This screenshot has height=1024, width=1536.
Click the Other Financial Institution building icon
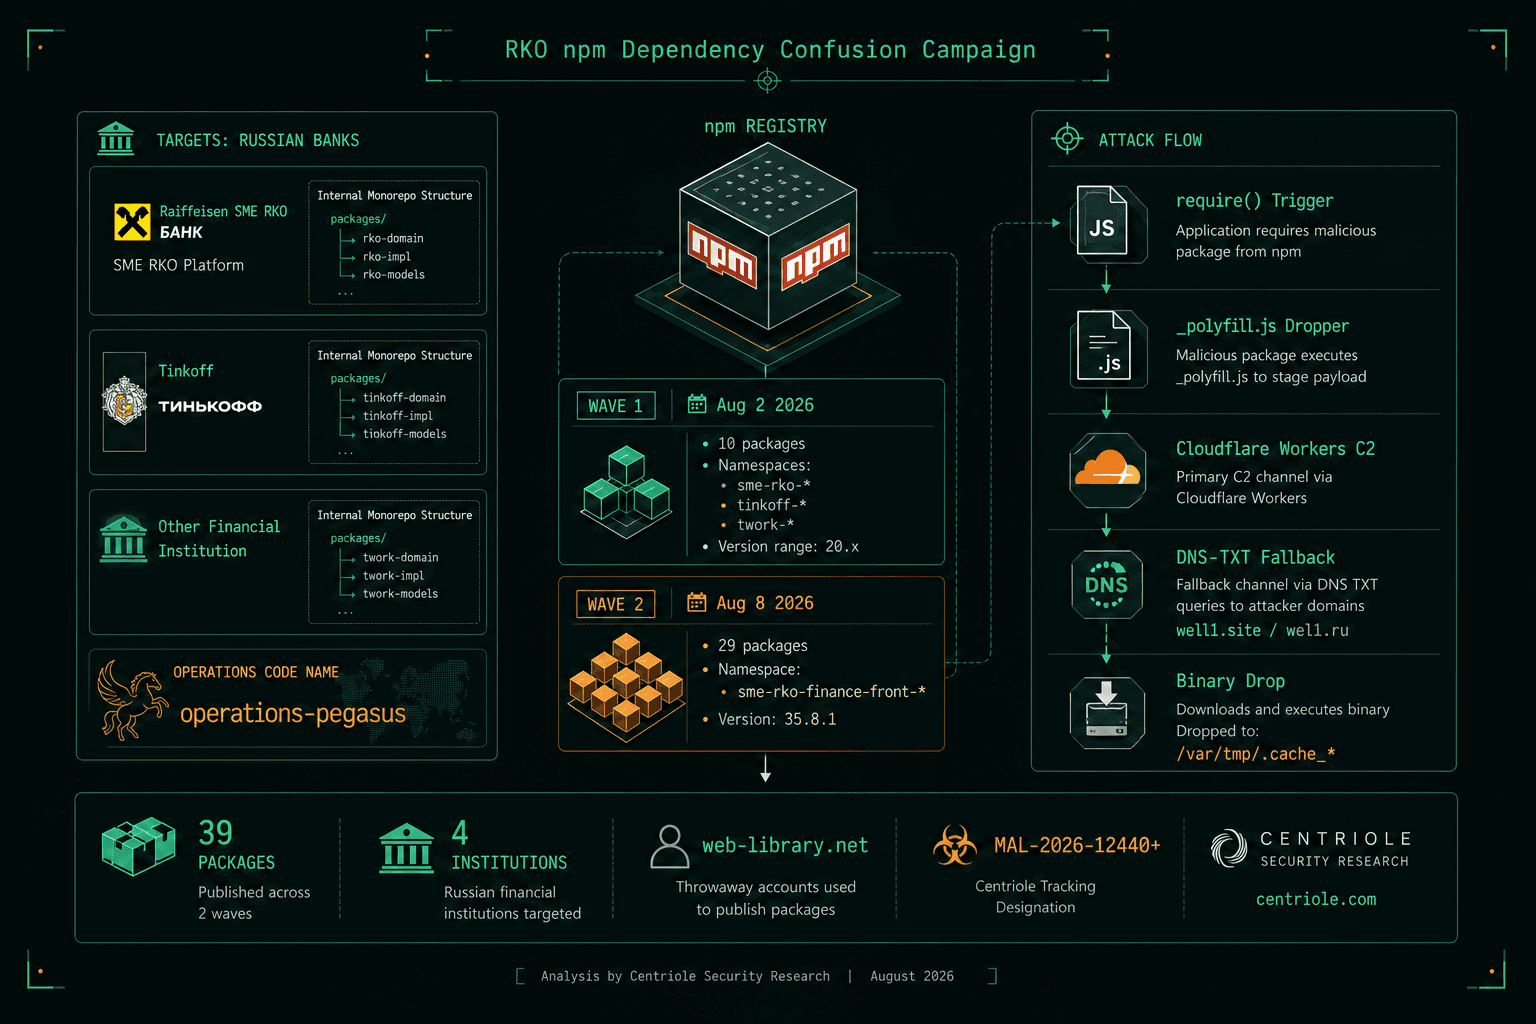click(124, 540)
